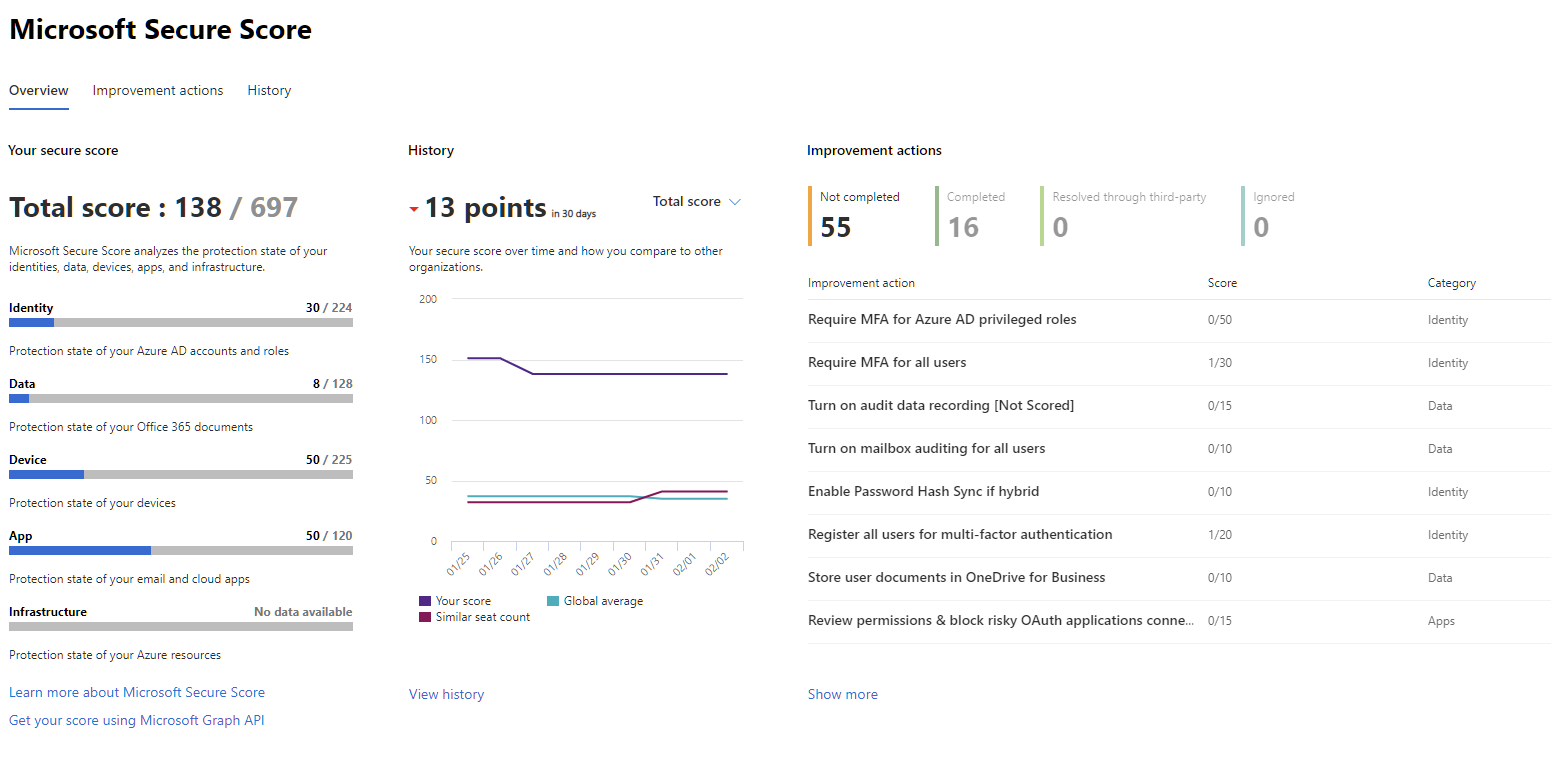The width and height of the screenshot is (1567, 776).
Task: Open the Total score dropdown on the chart
Action: [696, 201]
